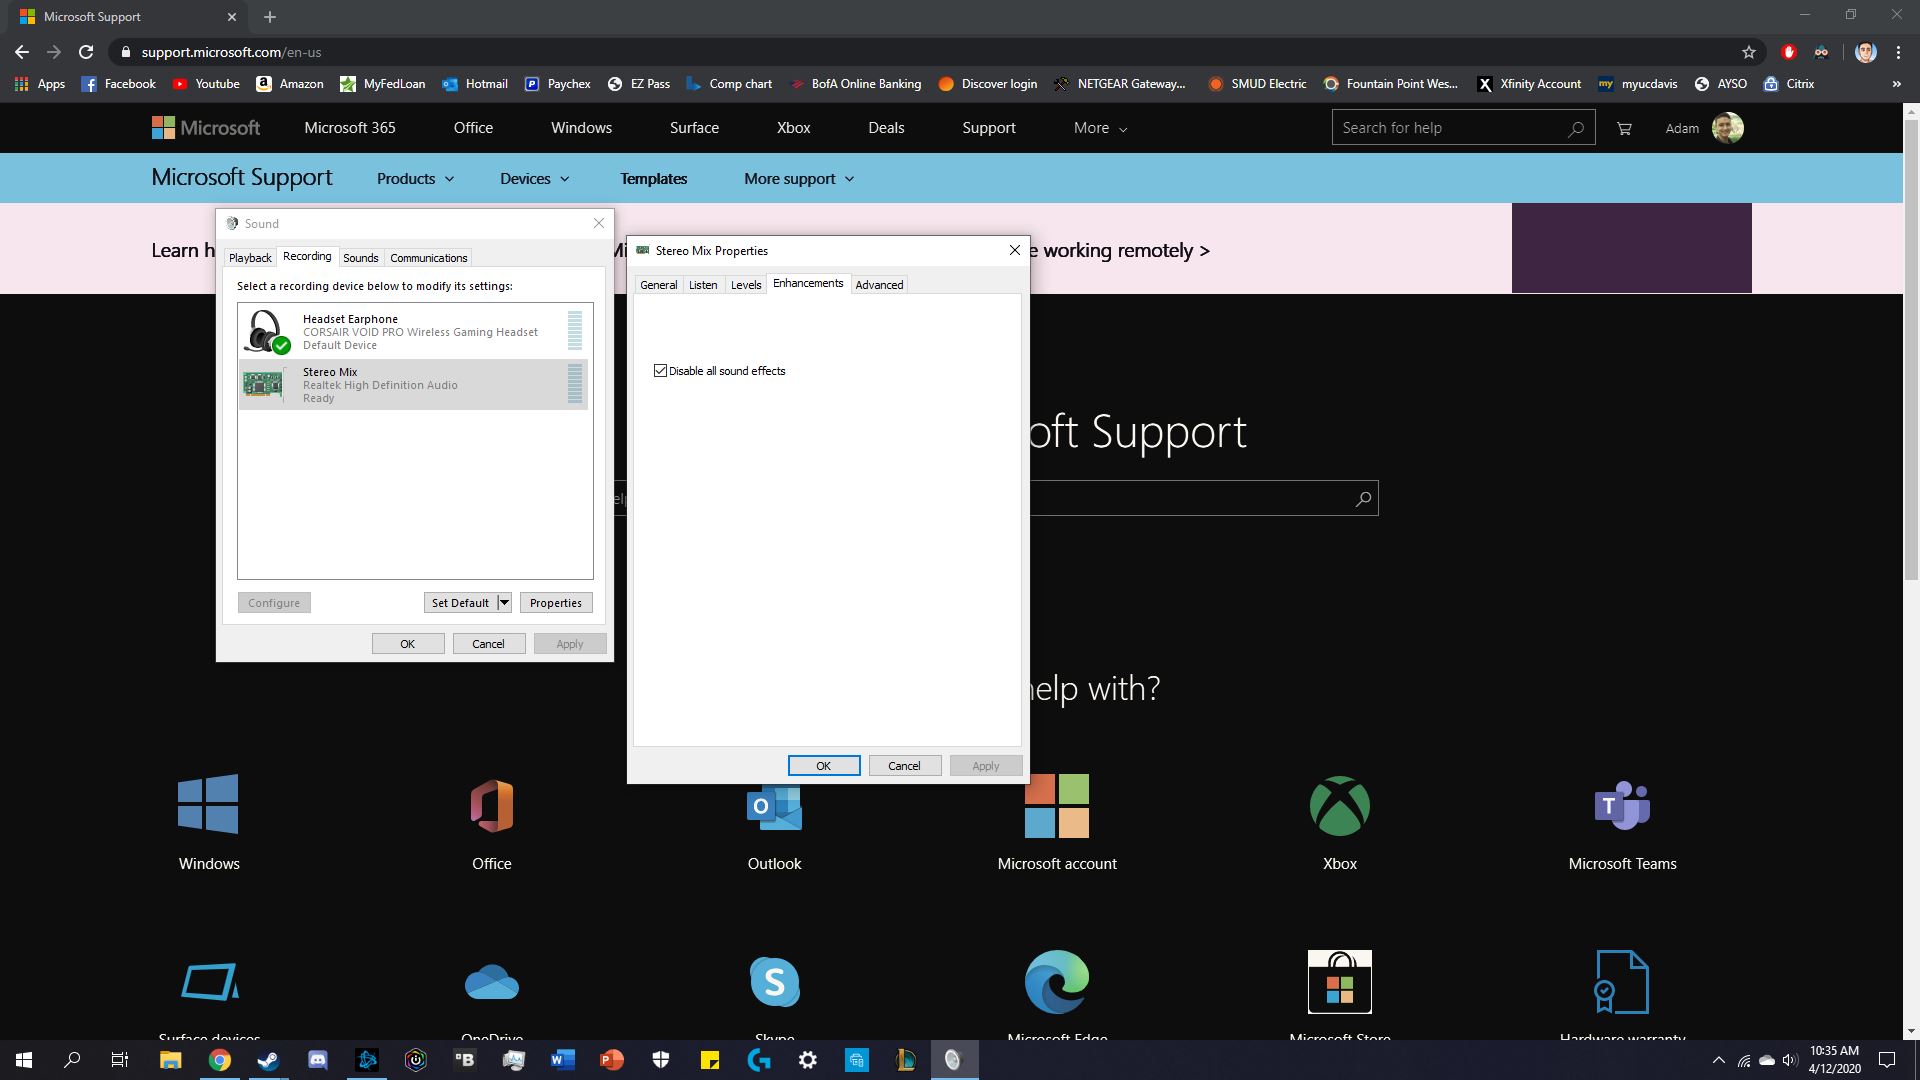Open the Microsoft account icon
The width and height of the screenshot is (1920, 1080).
coord(1057,806)
